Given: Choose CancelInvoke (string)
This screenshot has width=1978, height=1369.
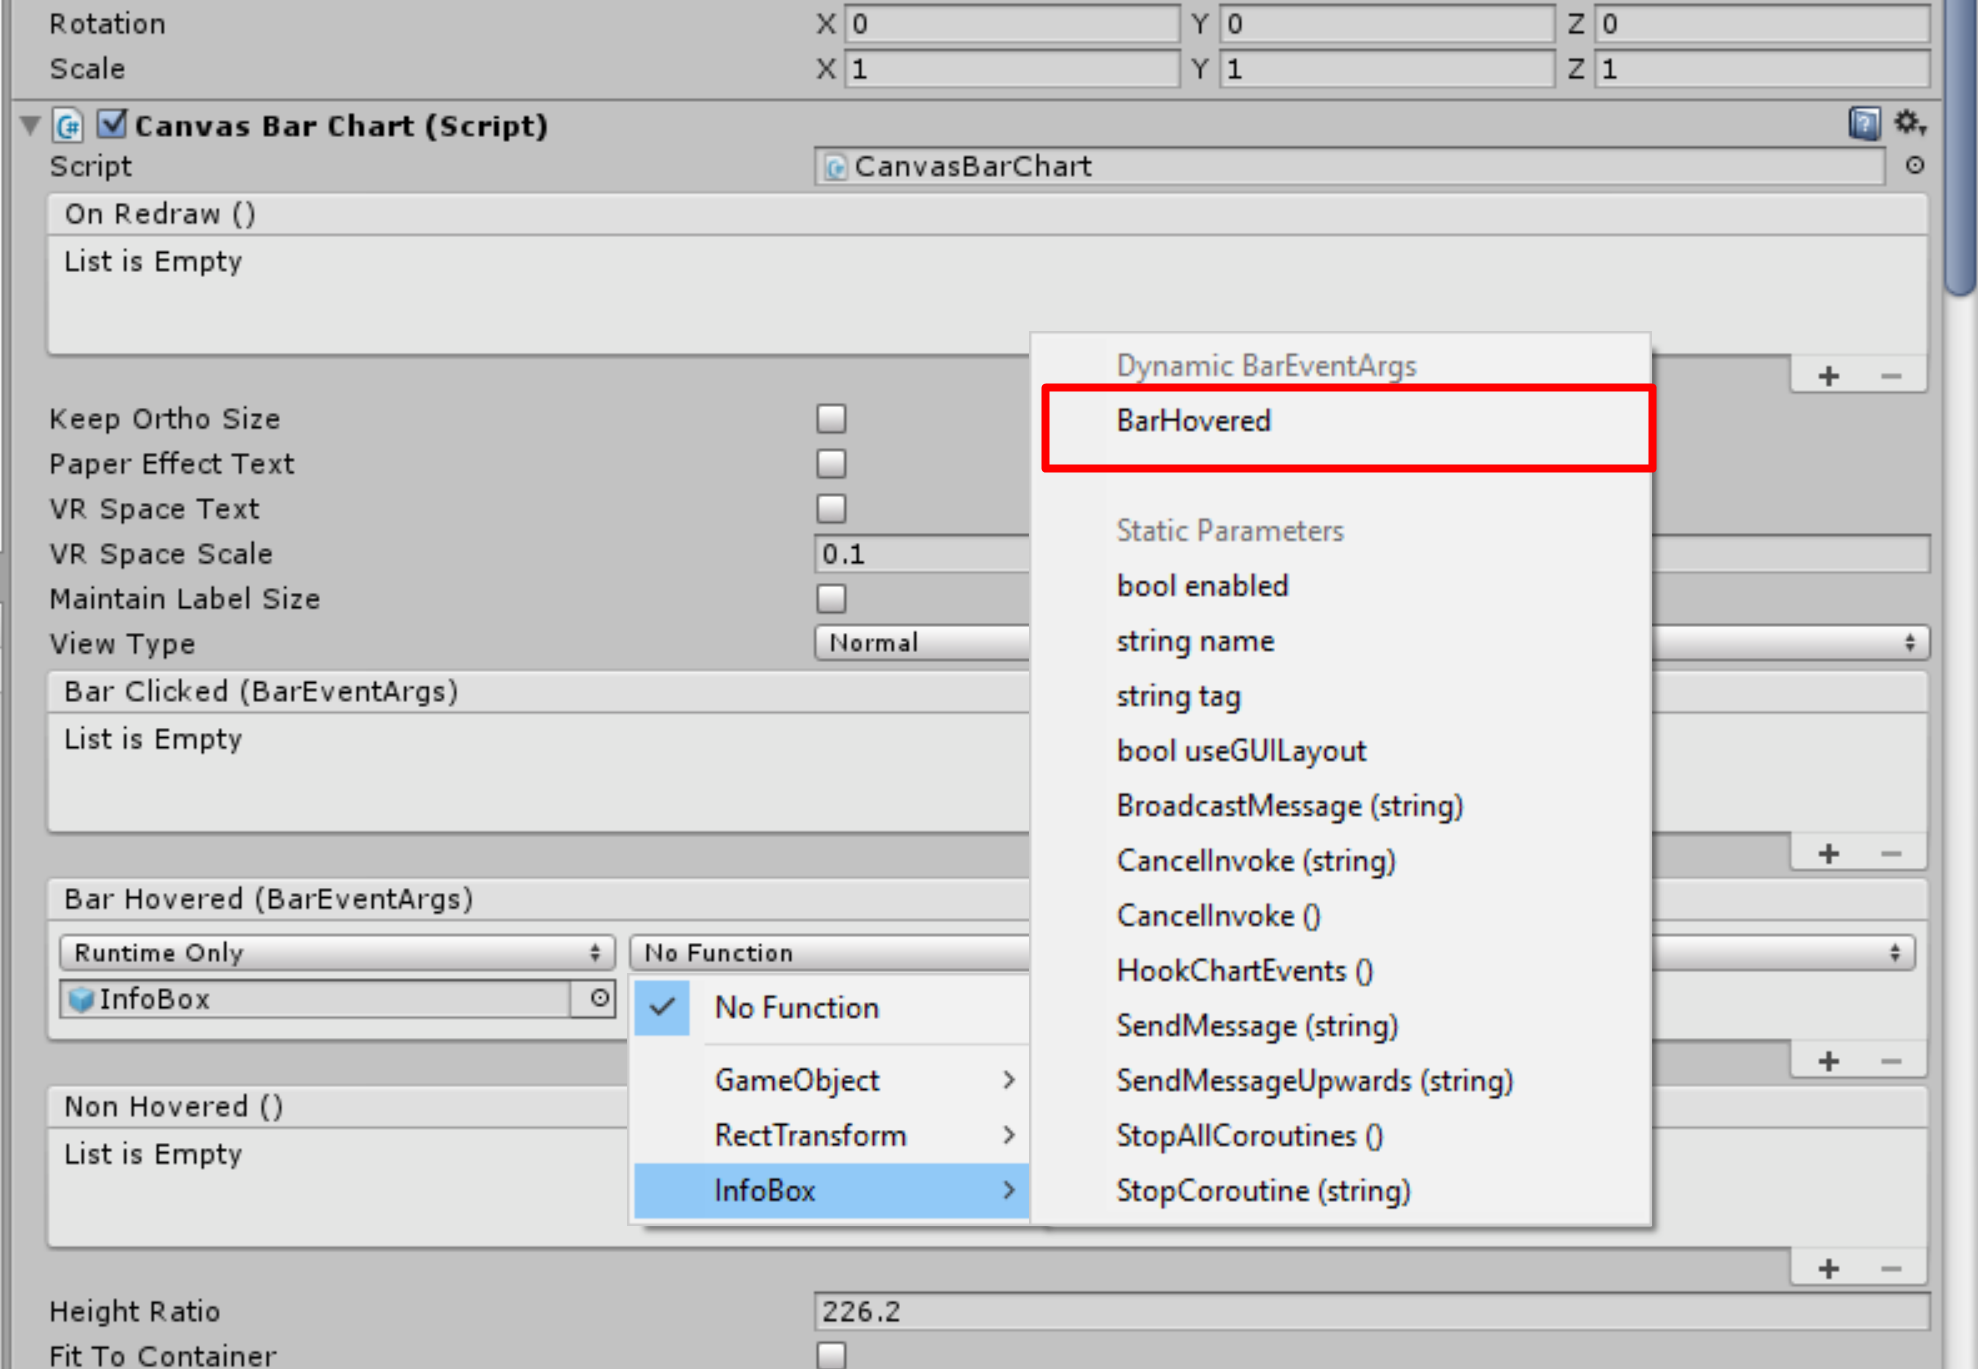Looking at the screenshot, I should (x=1341, y=860).
